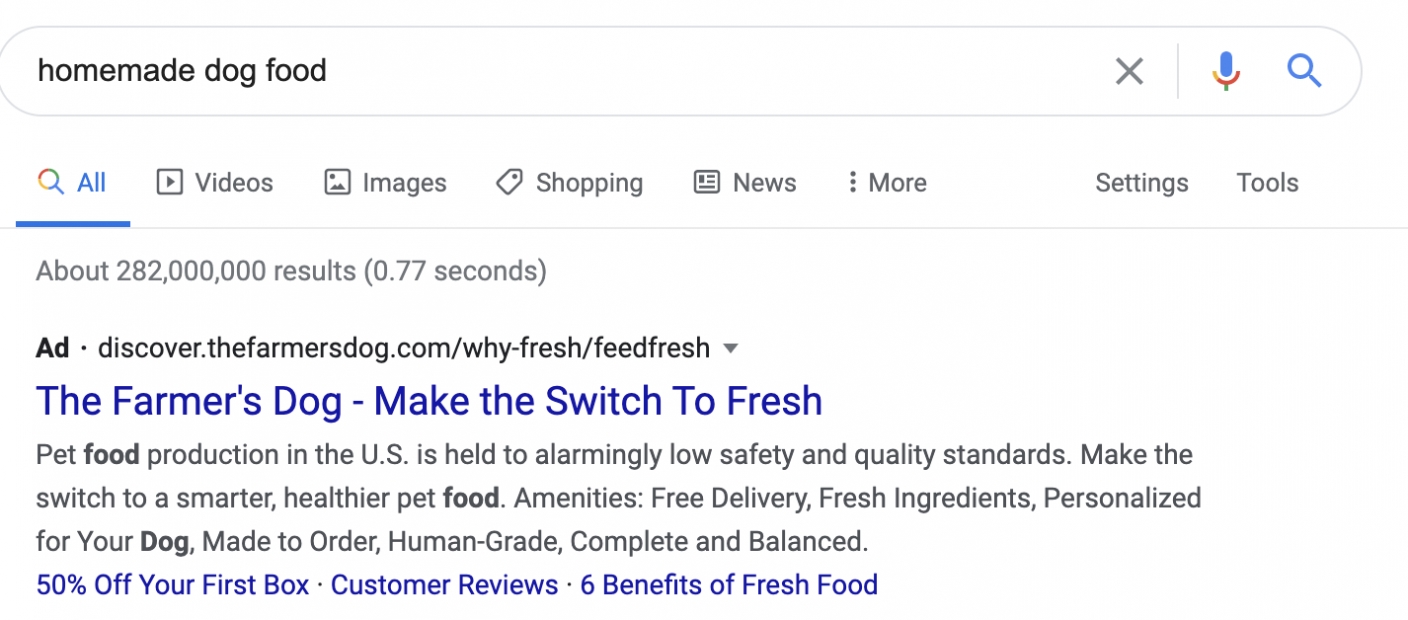The image size is (1408, 620).
Task: Open the Tools options
Action: point(1267,182)
